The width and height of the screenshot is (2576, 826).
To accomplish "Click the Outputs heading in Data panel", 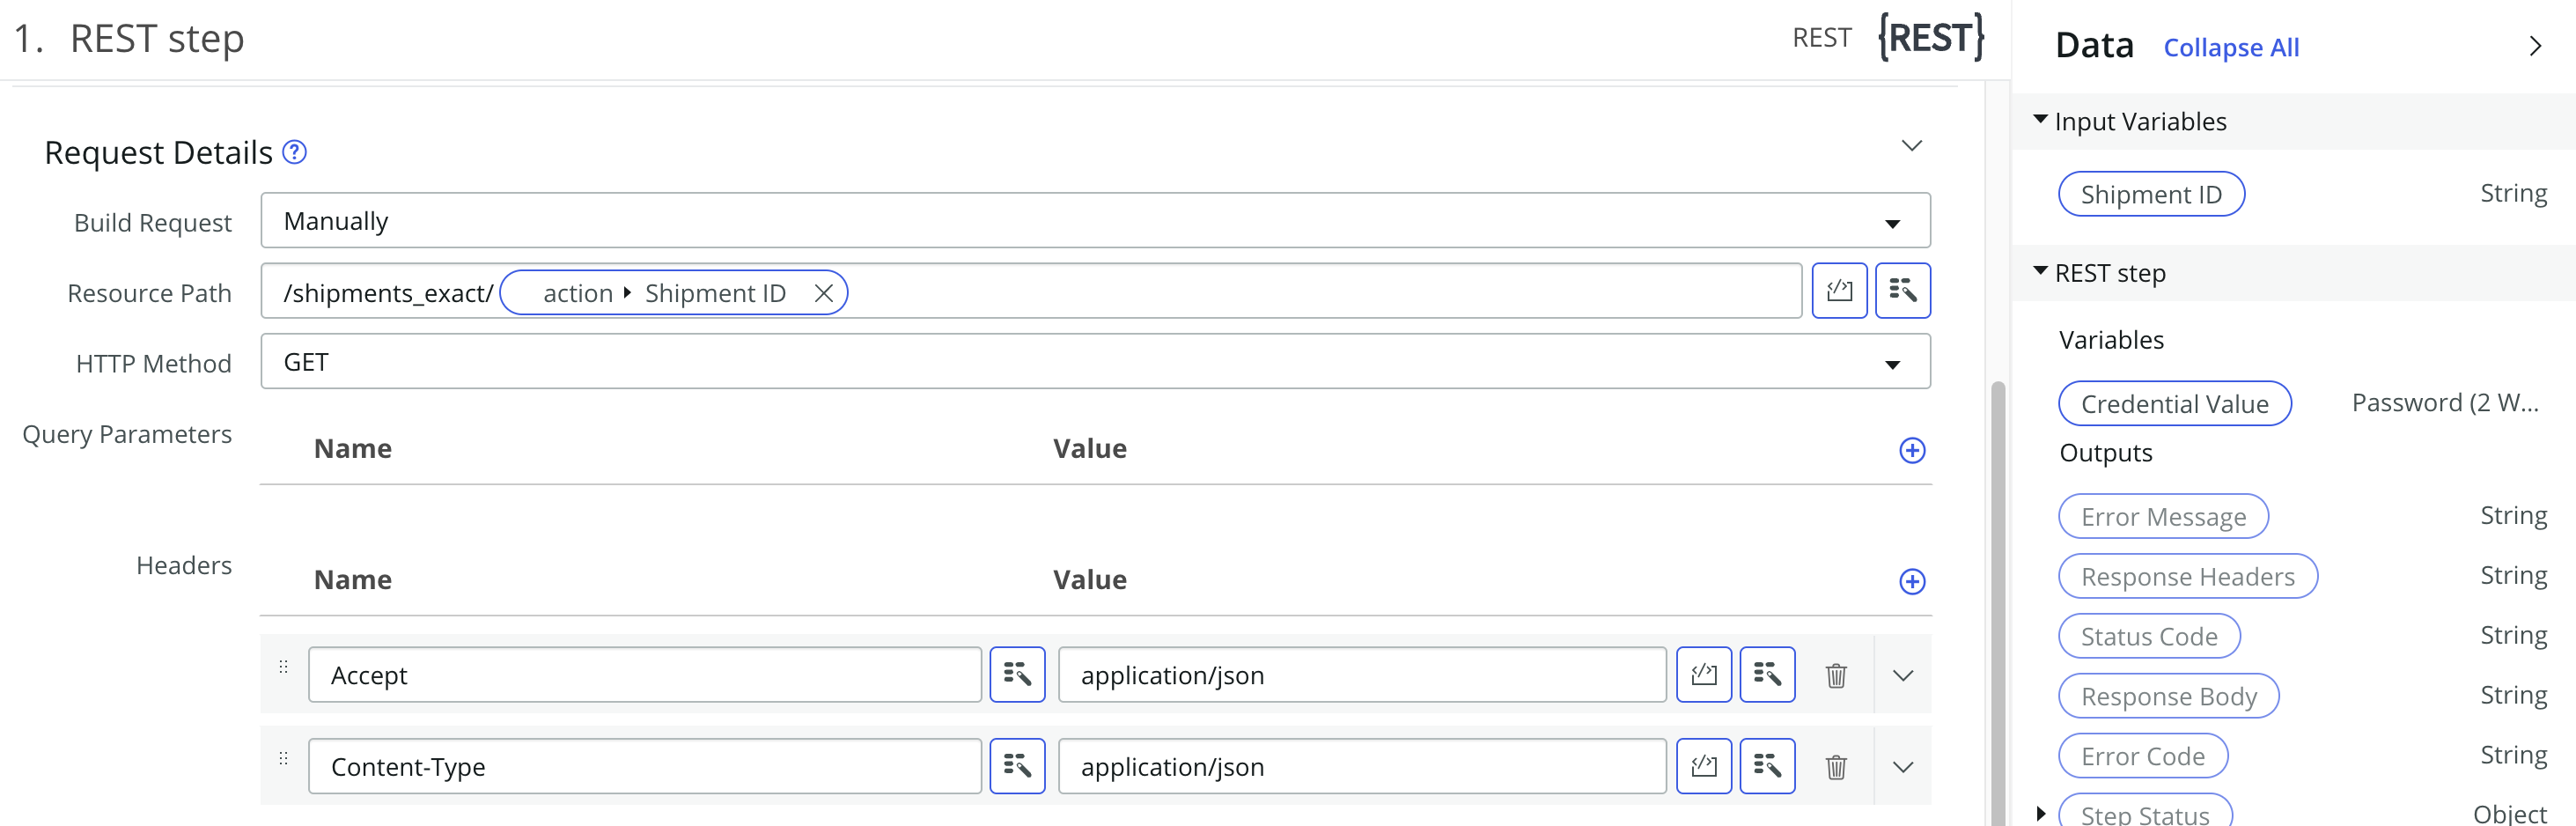I will (x=2105, y=453).
